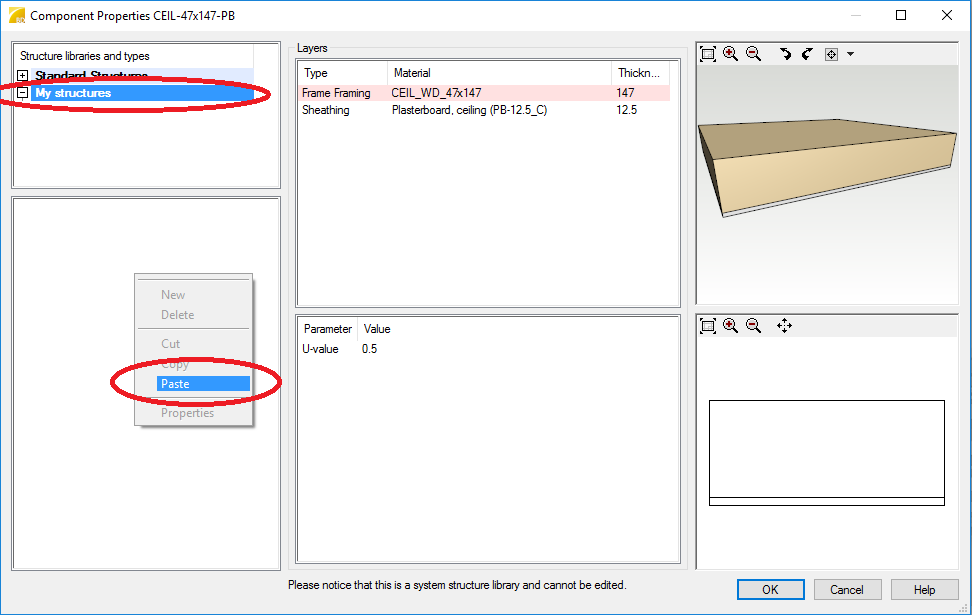Click the Plasterboard, ceiling (PB-12.5_C) material
This screenshot has width=972, height=615.
pyautogui.click(x=469, y=110)
